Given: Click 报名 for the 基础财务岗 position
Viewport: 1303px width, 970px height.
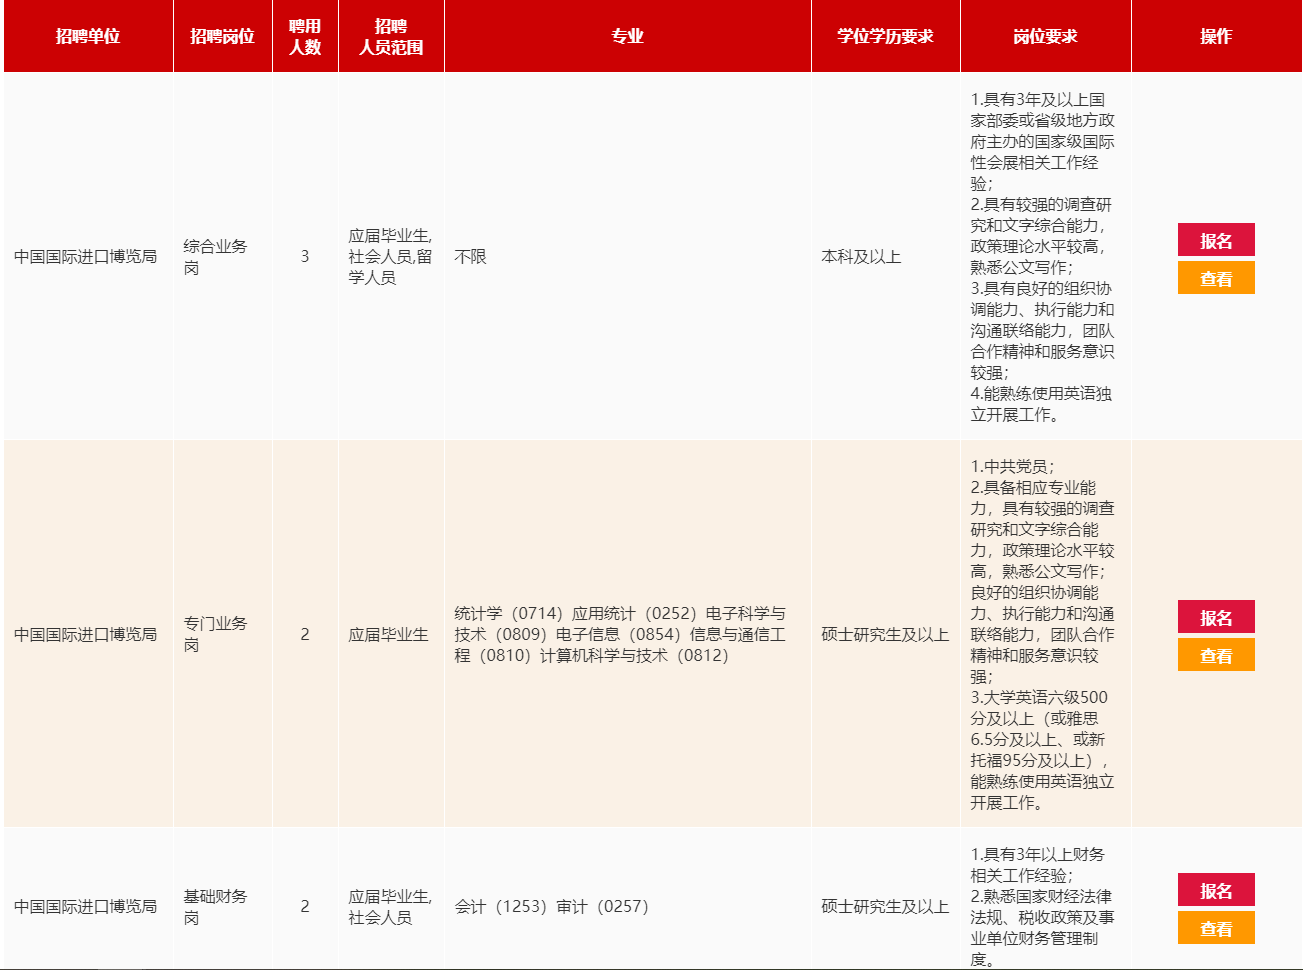Looking at the screenshot, I should coord(1216,890).
